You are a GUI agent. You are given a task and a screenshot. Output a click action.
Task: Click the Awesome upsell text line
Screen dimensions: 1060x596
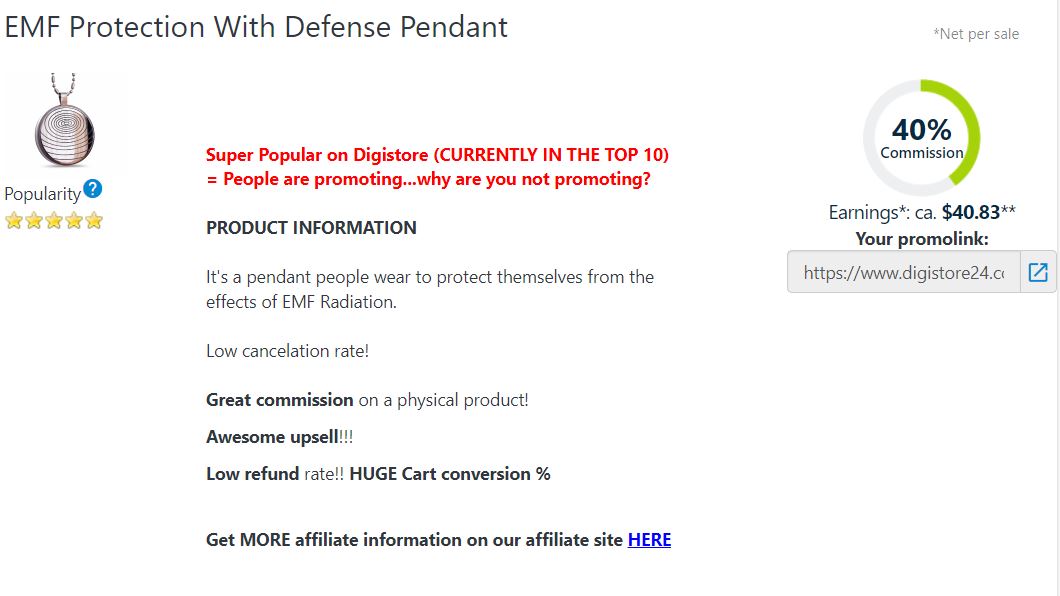[x=279, y=437]
